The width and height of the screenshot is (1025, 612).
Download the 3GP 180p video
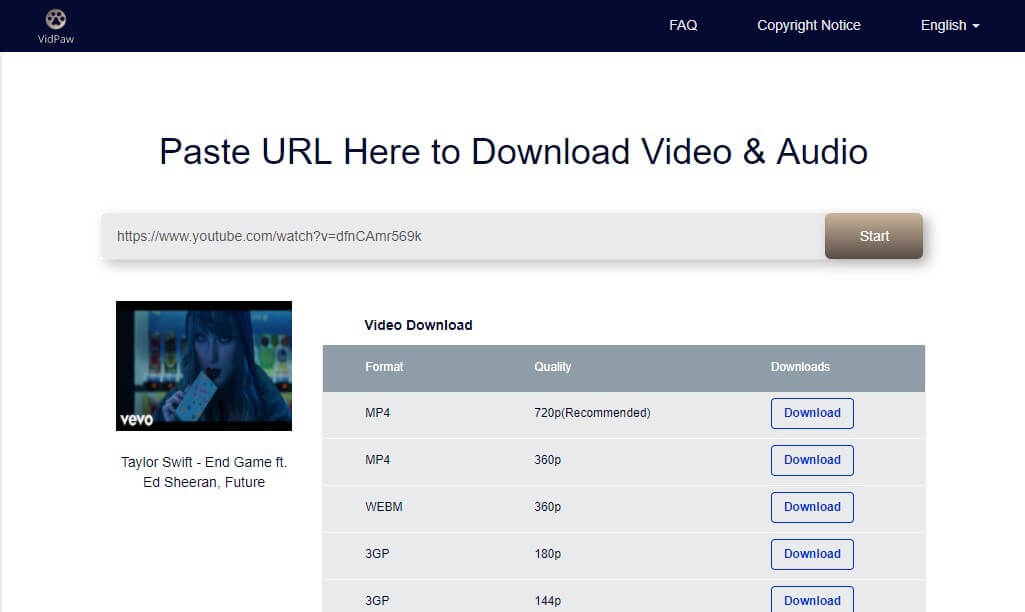[812, 554]
